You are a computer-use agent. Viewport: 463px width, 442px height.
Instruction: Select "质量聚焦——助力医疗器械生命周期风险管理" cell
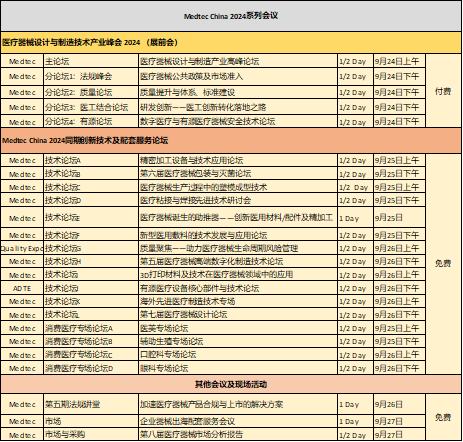(x=238, y=248)
